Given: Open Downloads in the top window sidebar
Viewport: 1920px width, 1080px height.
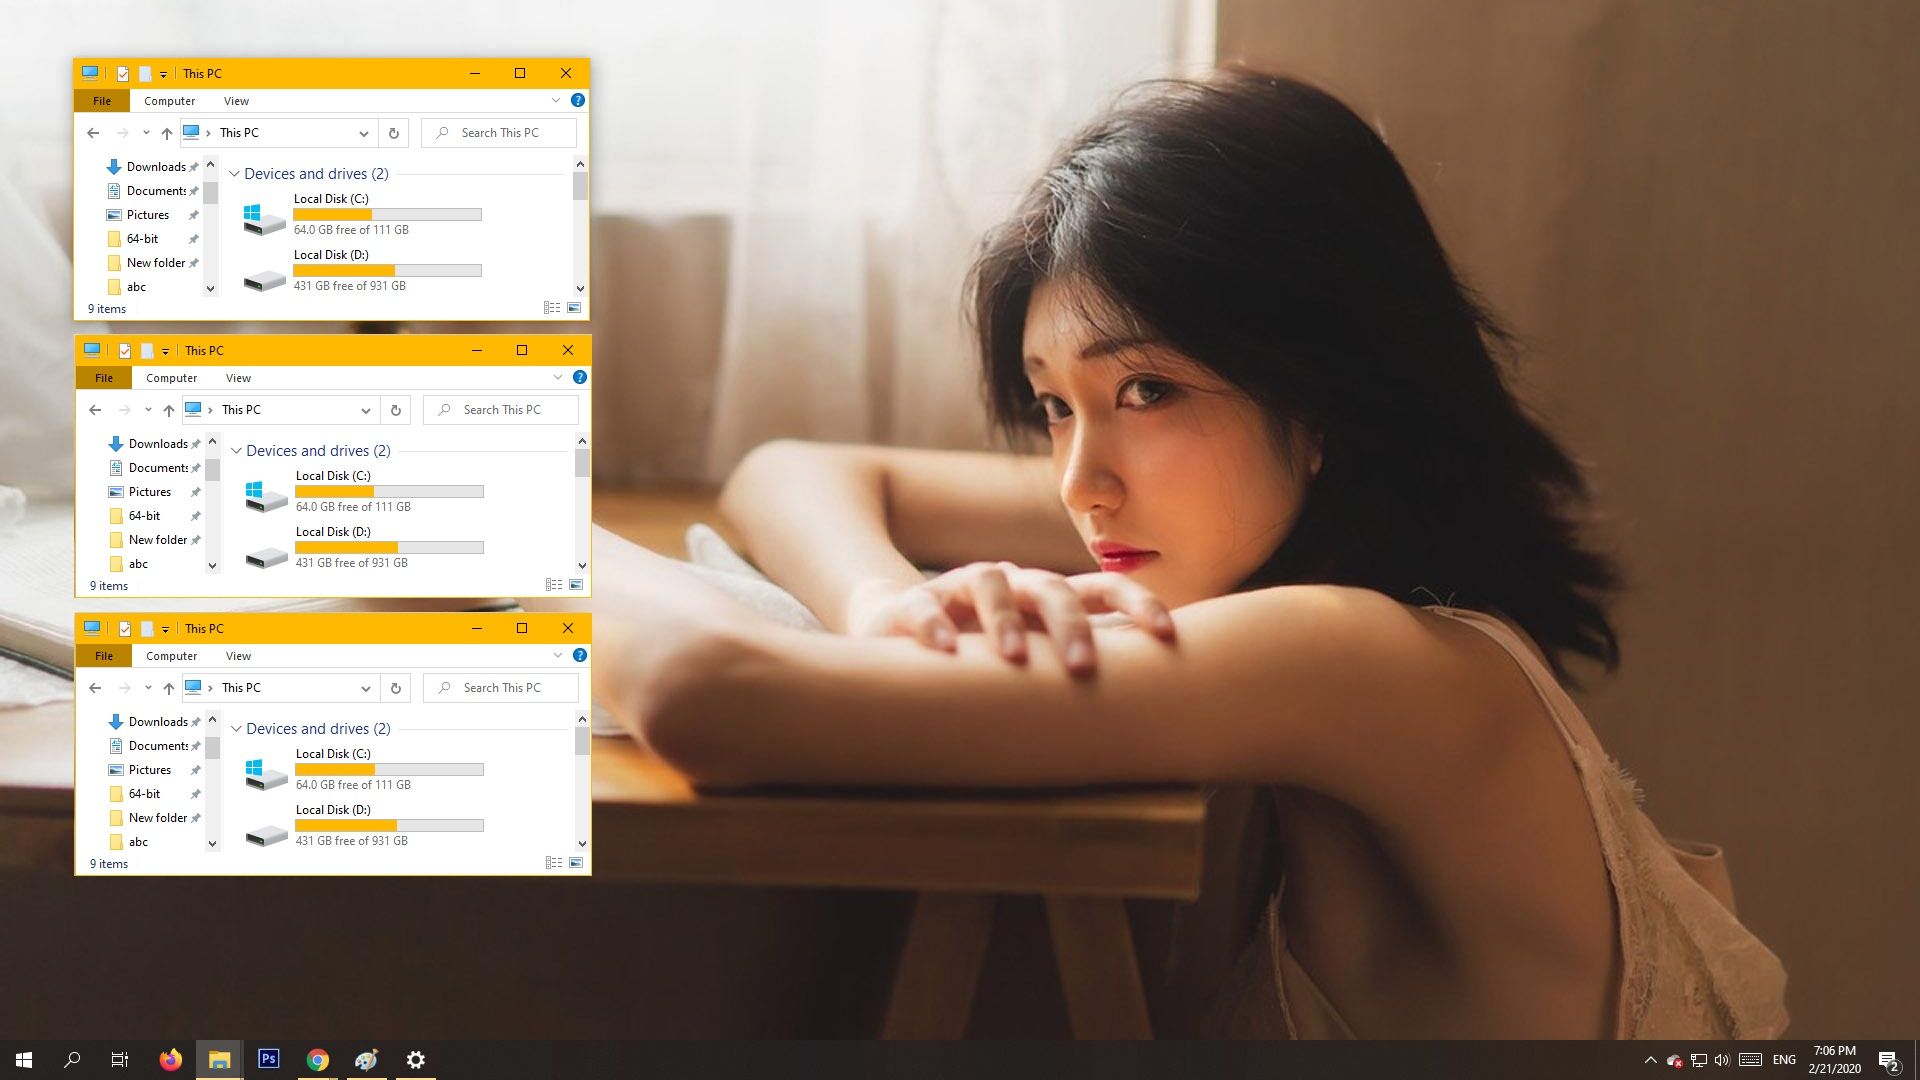Looking at the screenshot, I should (156, 167).
